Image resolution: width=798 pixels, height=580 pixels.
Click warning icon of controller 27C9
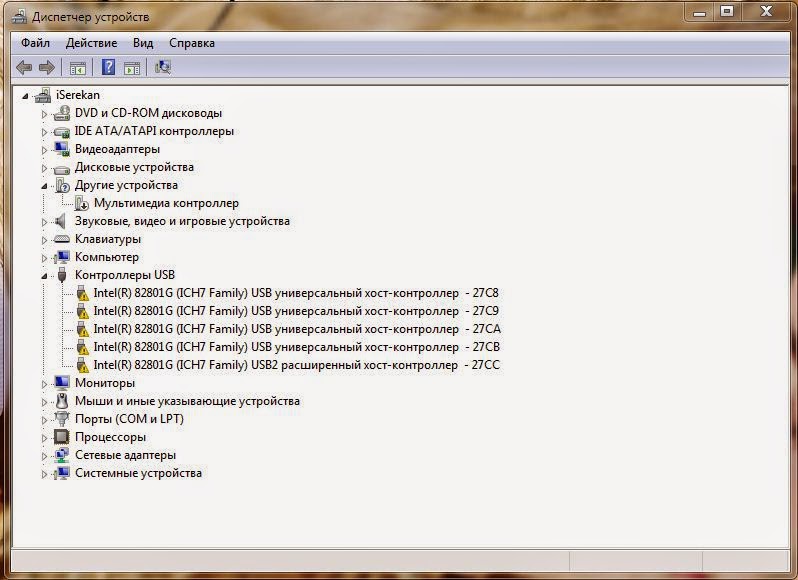[82, 311]
